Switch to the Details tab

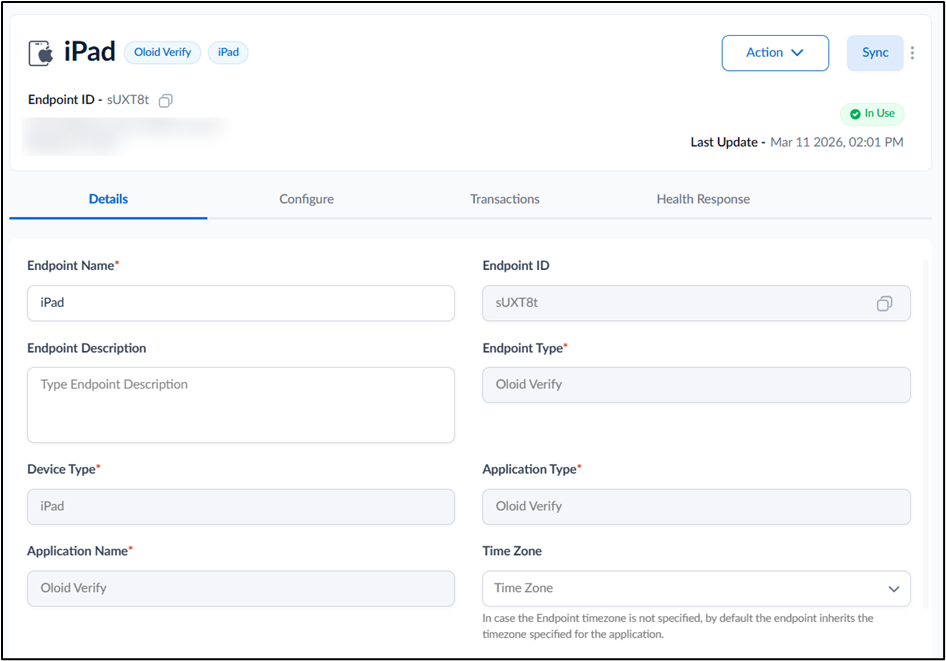click(109, 199)
